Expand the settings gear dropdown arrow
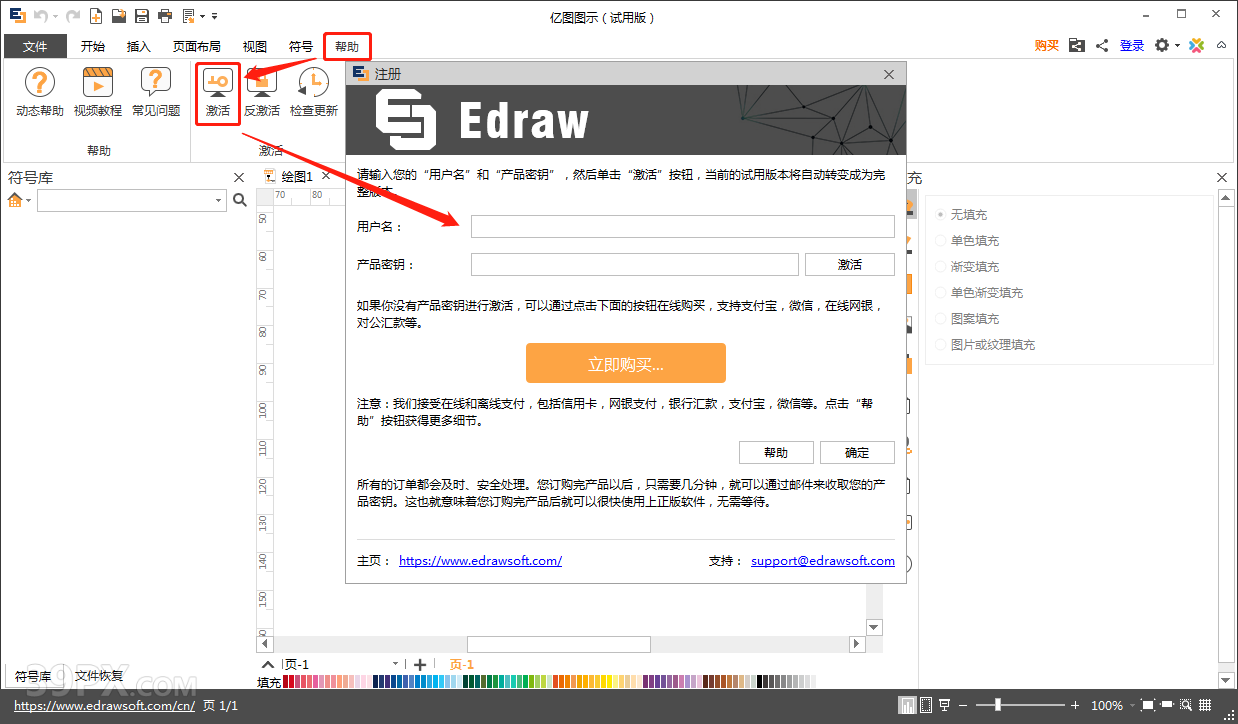The image size is (1238, 724). 1178,46
